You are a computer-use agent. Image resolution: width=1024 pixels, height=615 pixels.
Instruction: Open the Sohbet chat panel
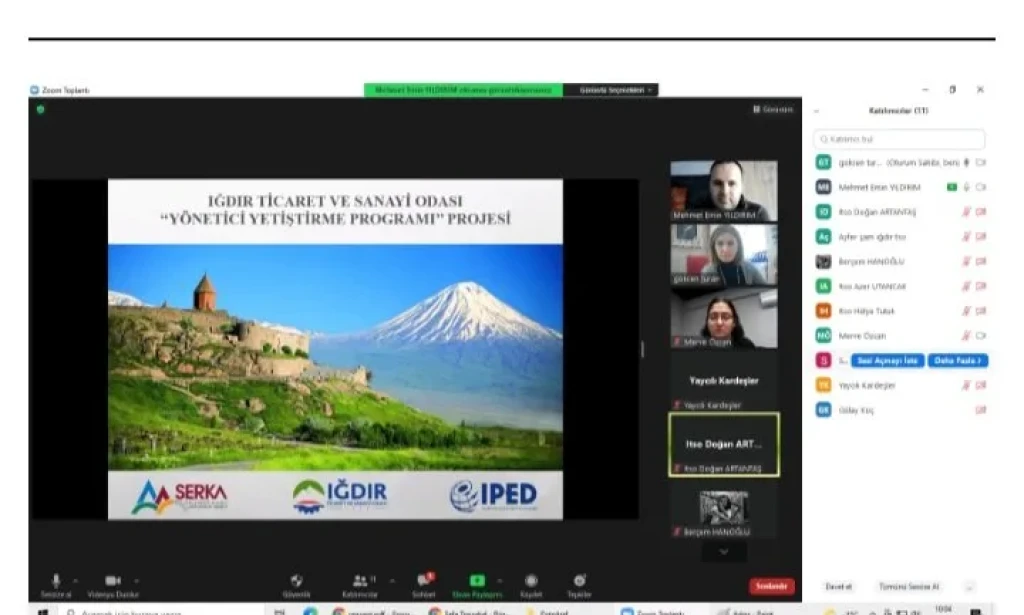coord(424,585)
